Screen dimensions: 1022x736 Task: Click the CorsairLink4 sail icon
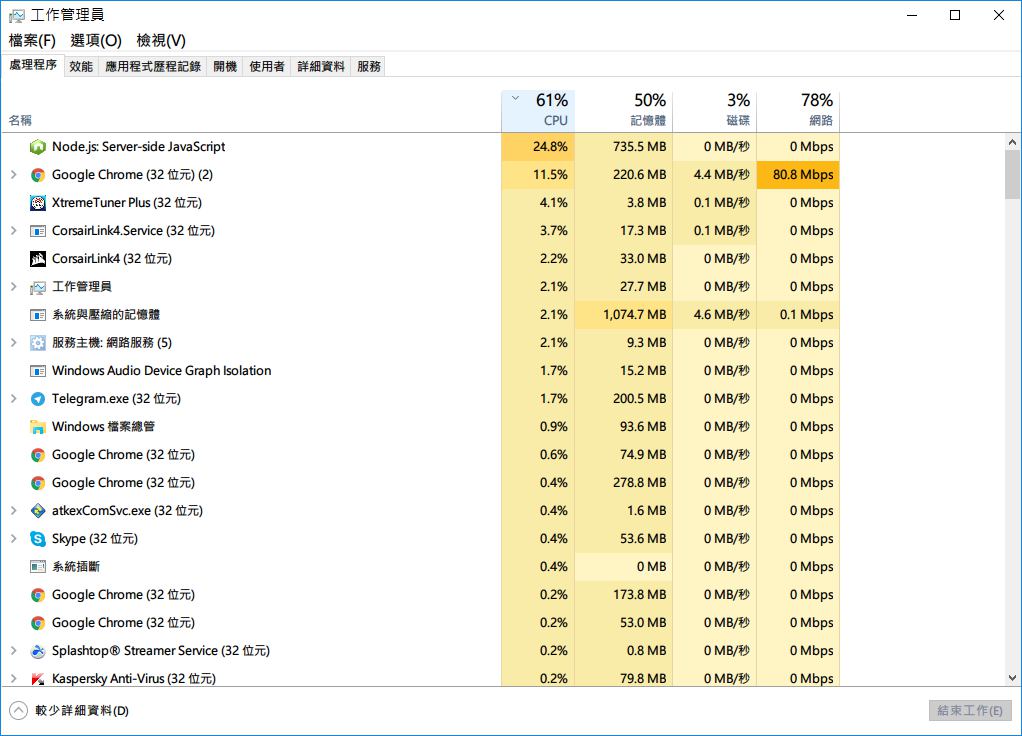pyautogui.click(x=38, y=259)
